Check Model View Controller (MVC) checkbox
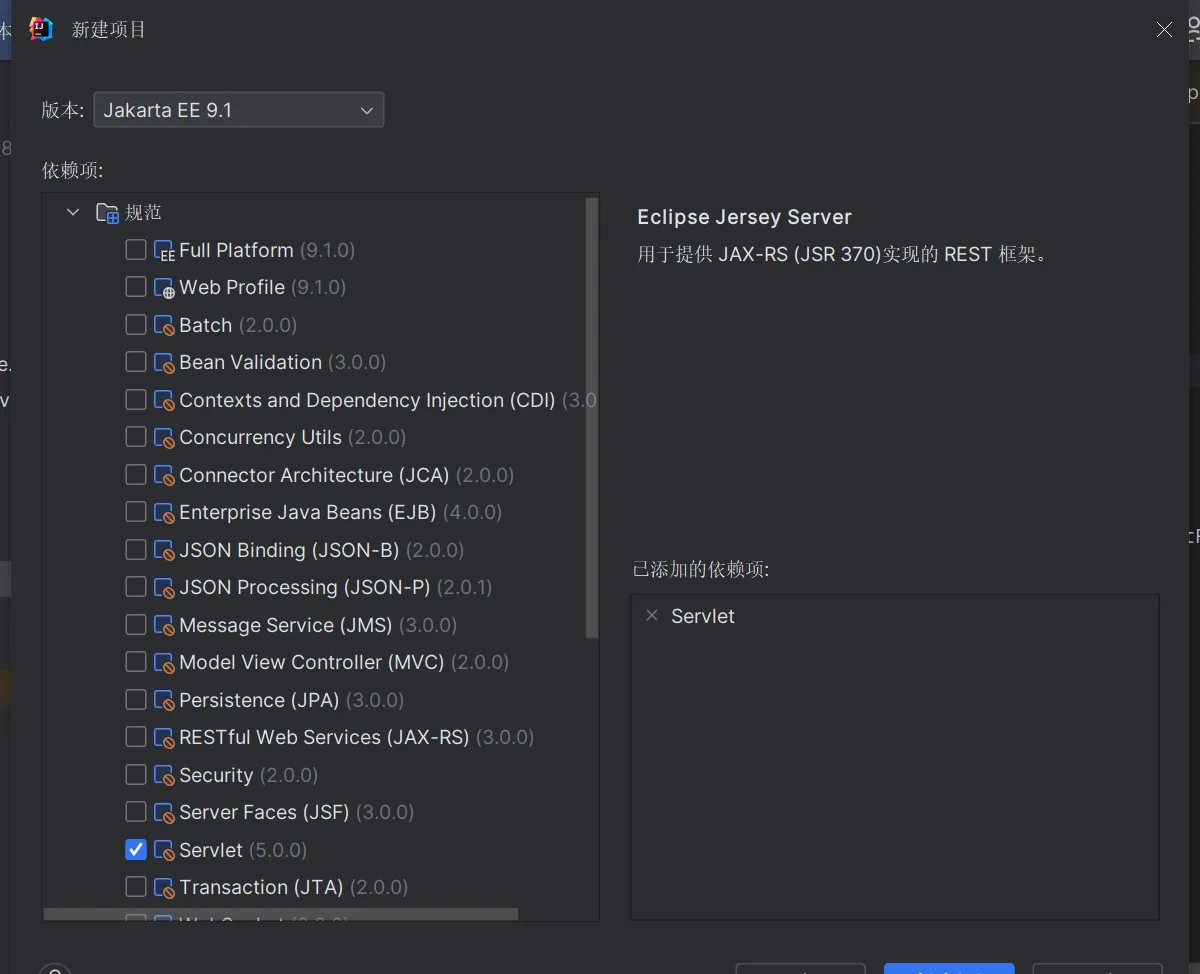Screen dimensions: 1200x974 click(x=136, y=662)
